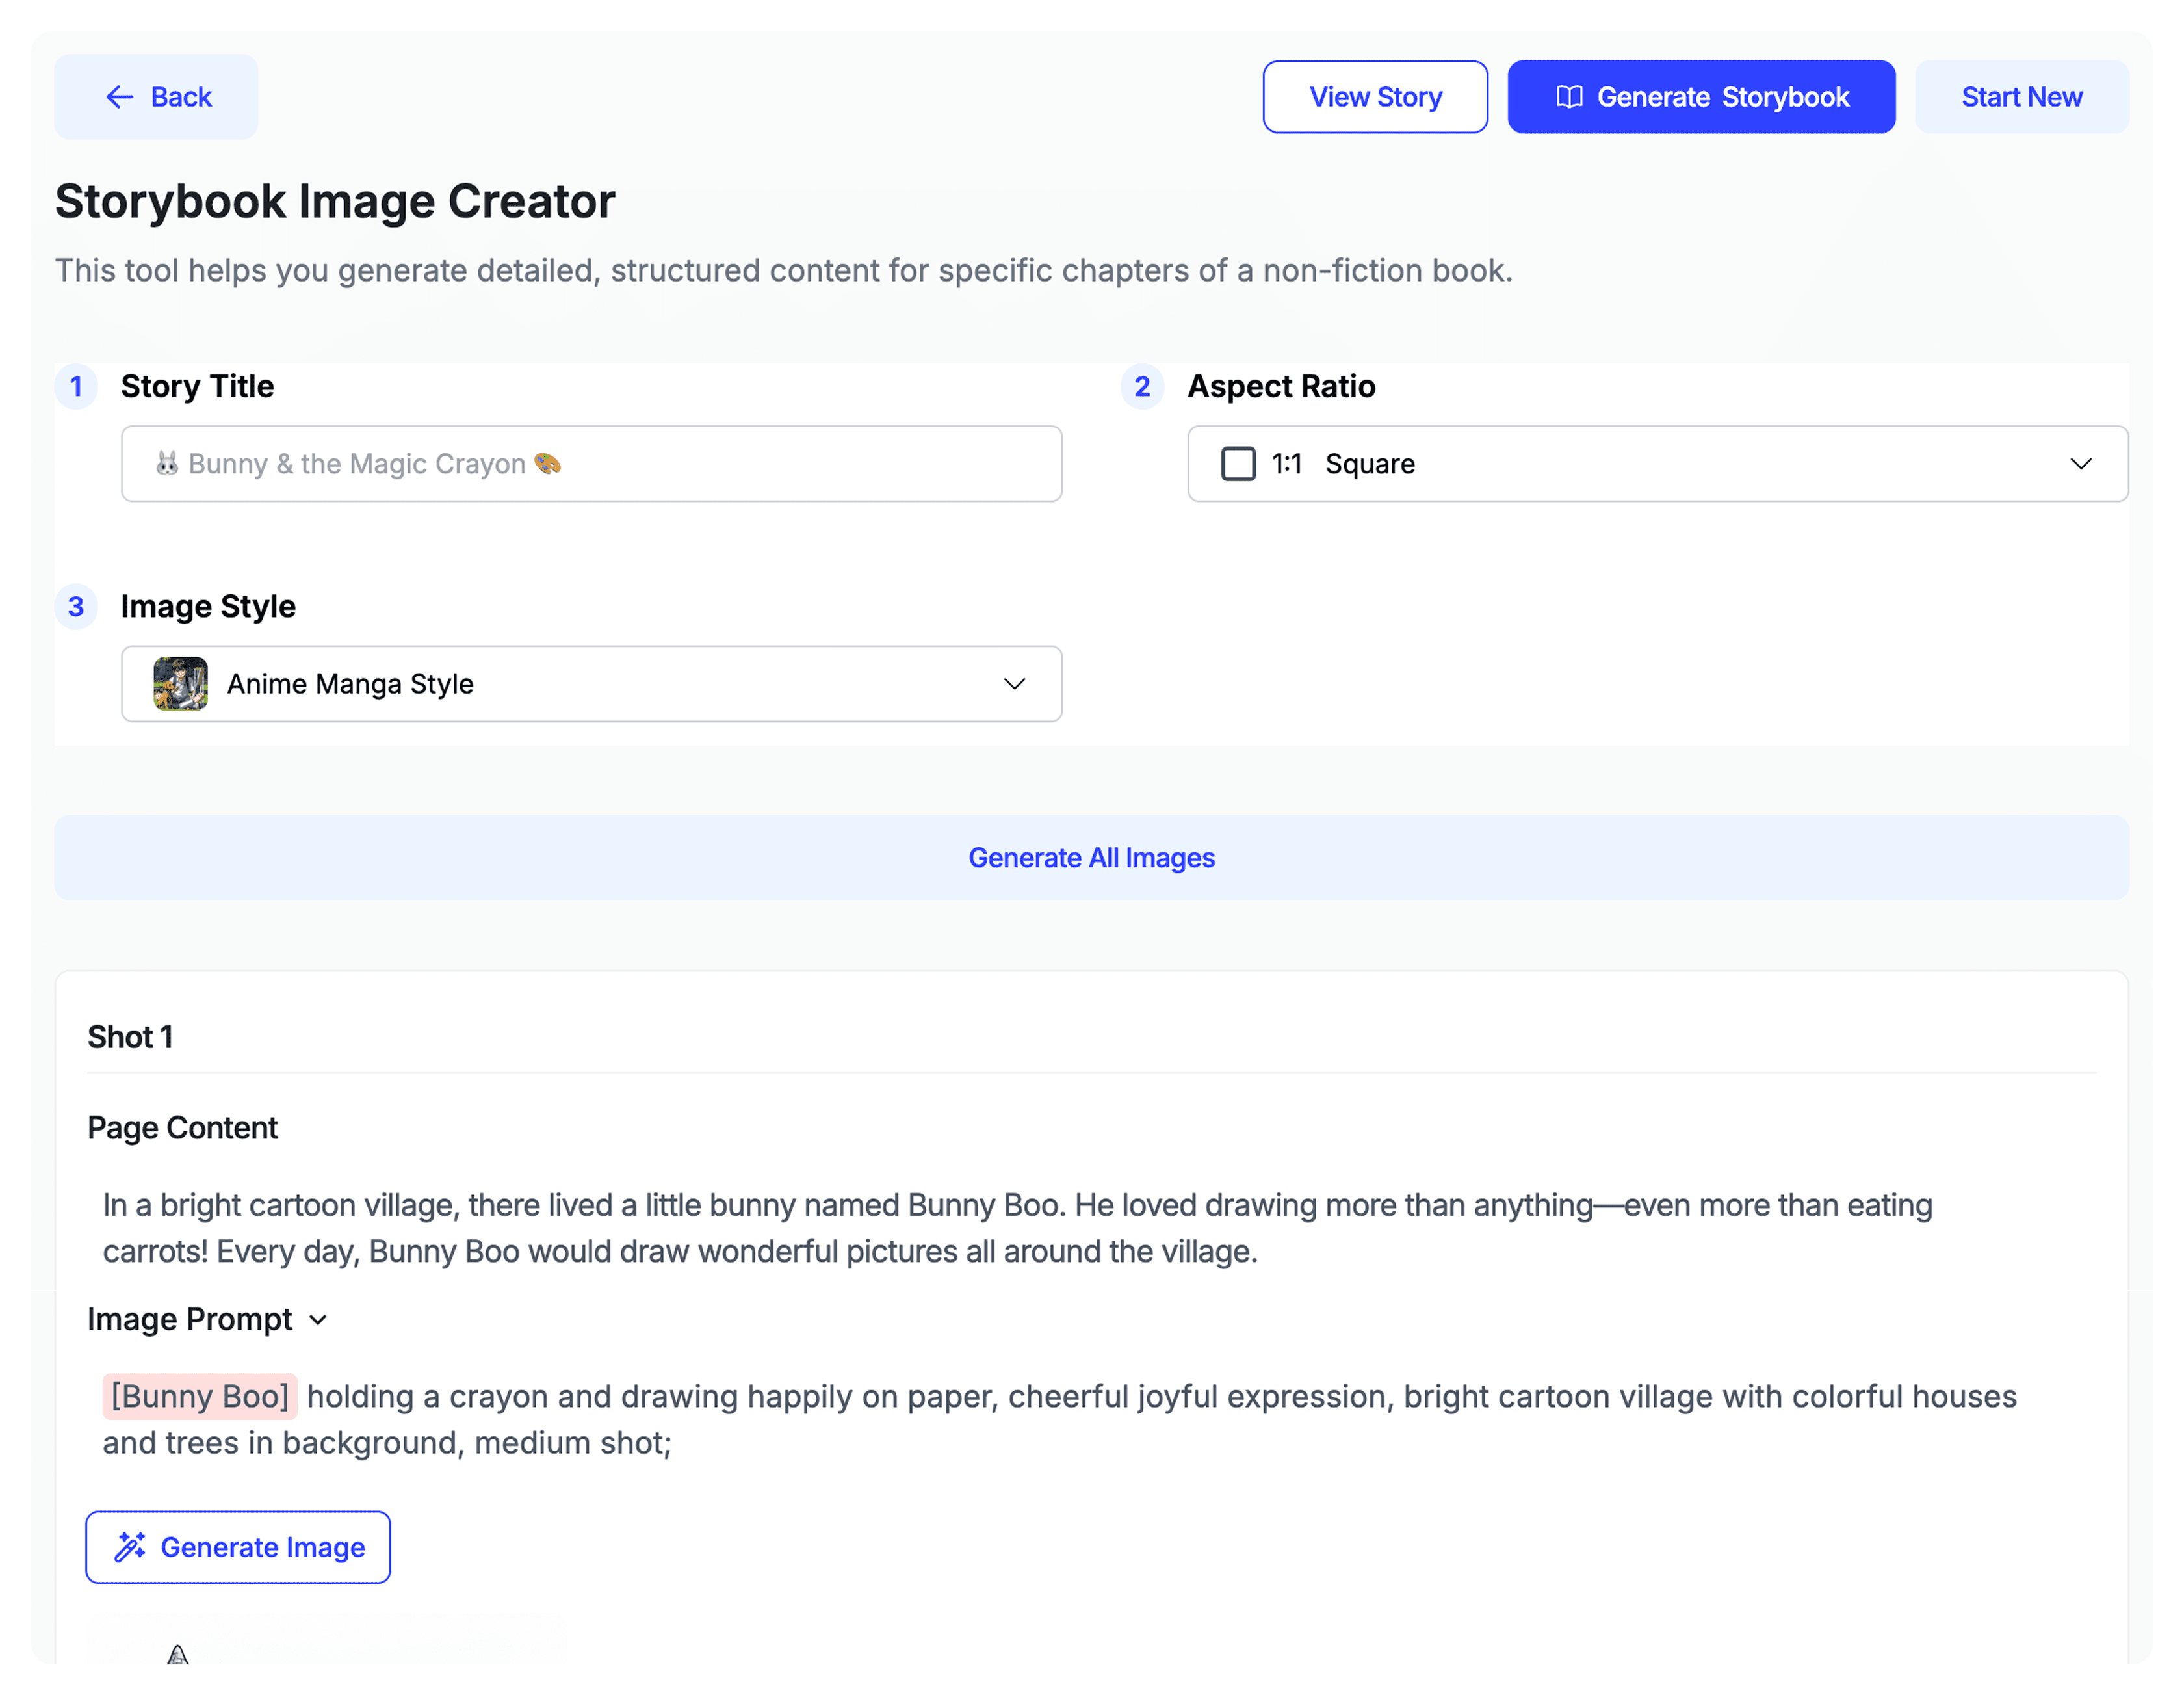The image size is (2184, 1695).
Task: Click the step 2 number badge
Action: click(x=1142, y=387)
